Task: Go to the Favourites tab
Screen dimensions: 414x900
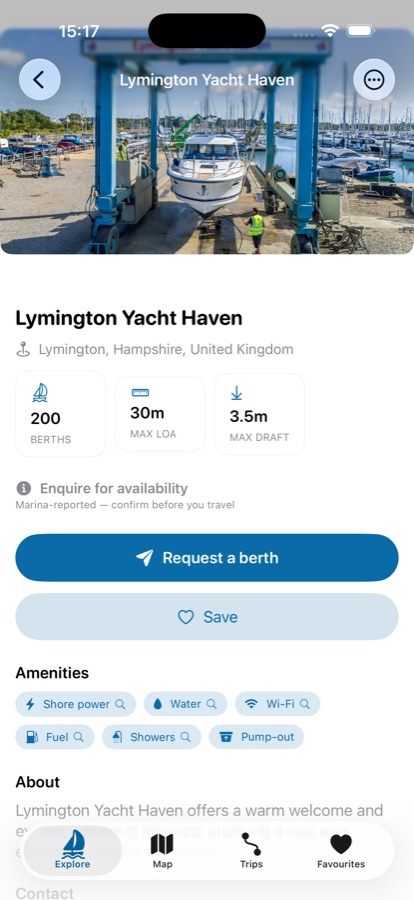Action: (341, 851)
